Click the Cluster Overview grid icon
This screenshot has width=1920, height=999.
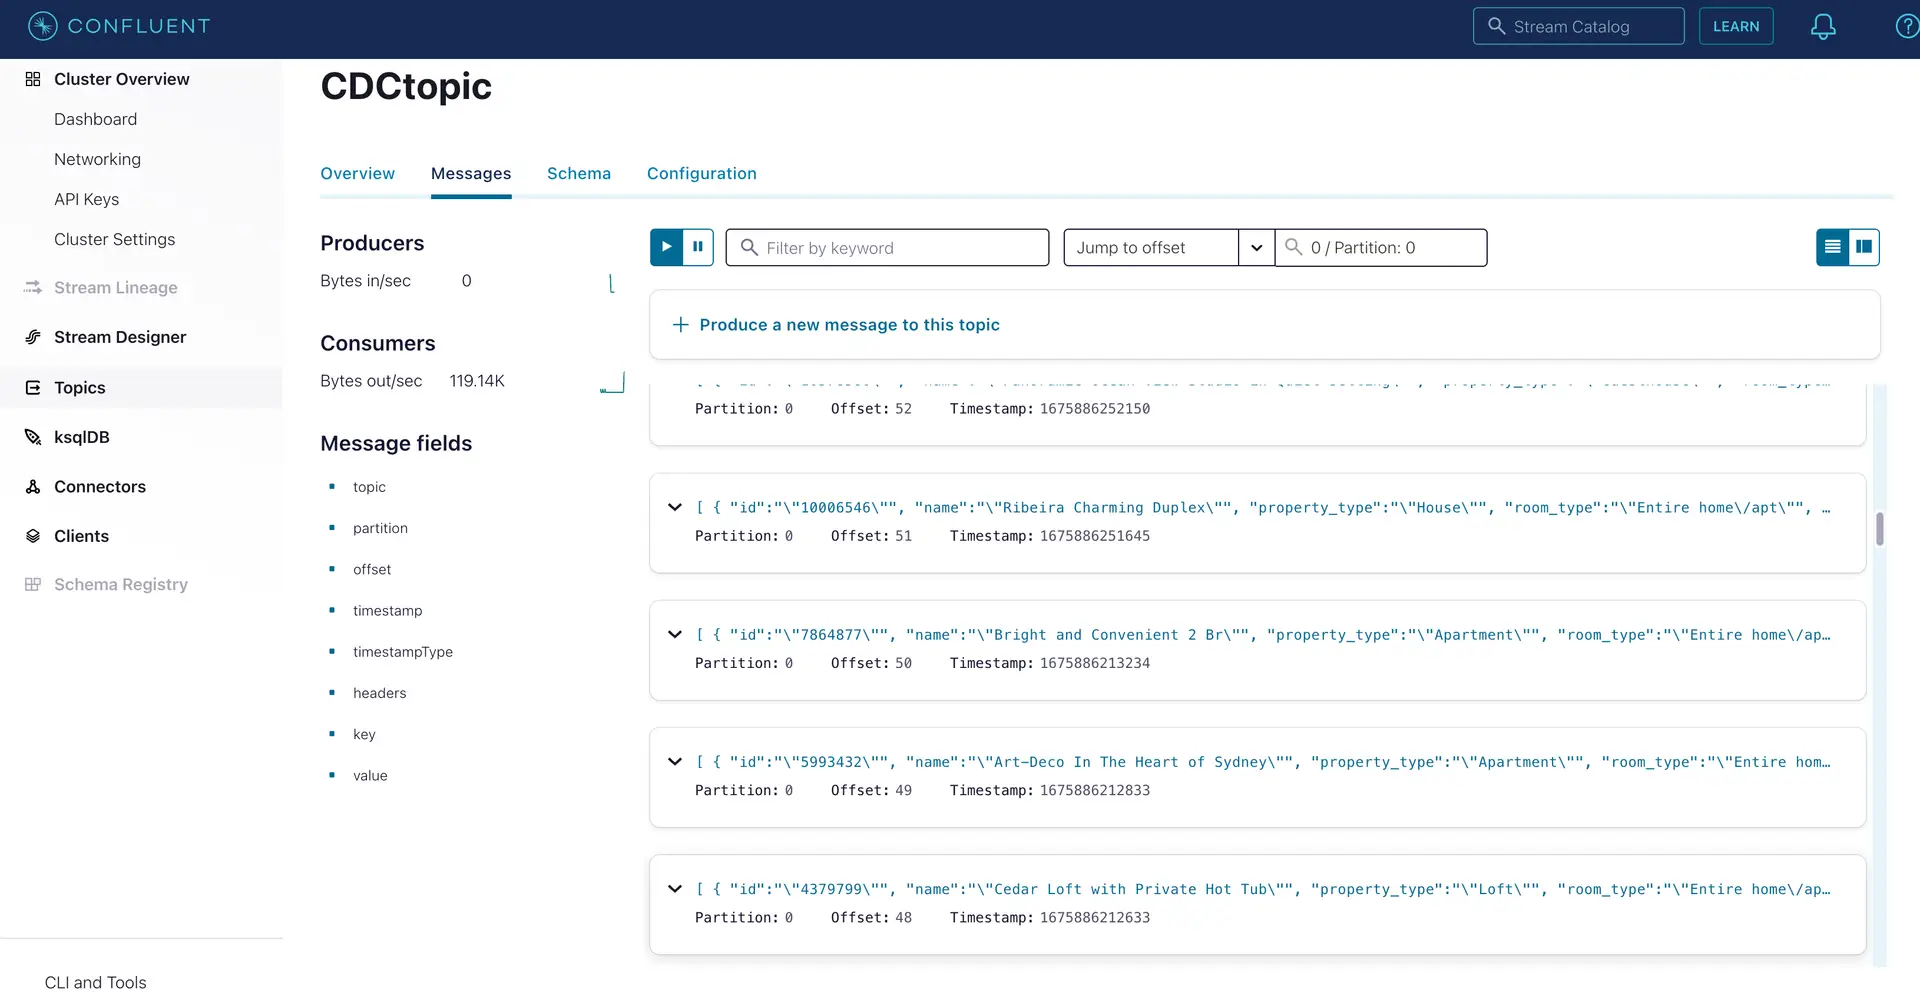point(33,79)
